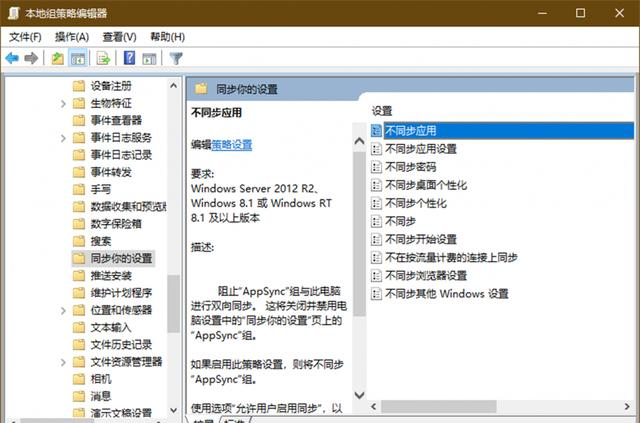Click folder icon beside 手写
The width and height of the screenshot is (640, 423).
pyautogui.click(x=78, y=189)
